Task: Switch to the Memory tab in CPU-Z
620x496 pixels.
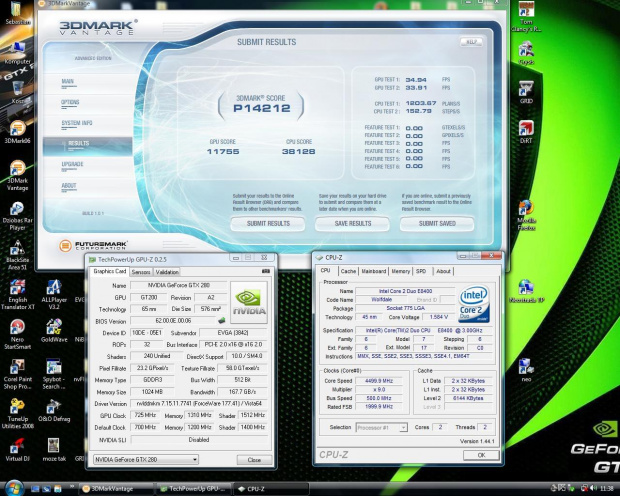Action: (401, 271)
